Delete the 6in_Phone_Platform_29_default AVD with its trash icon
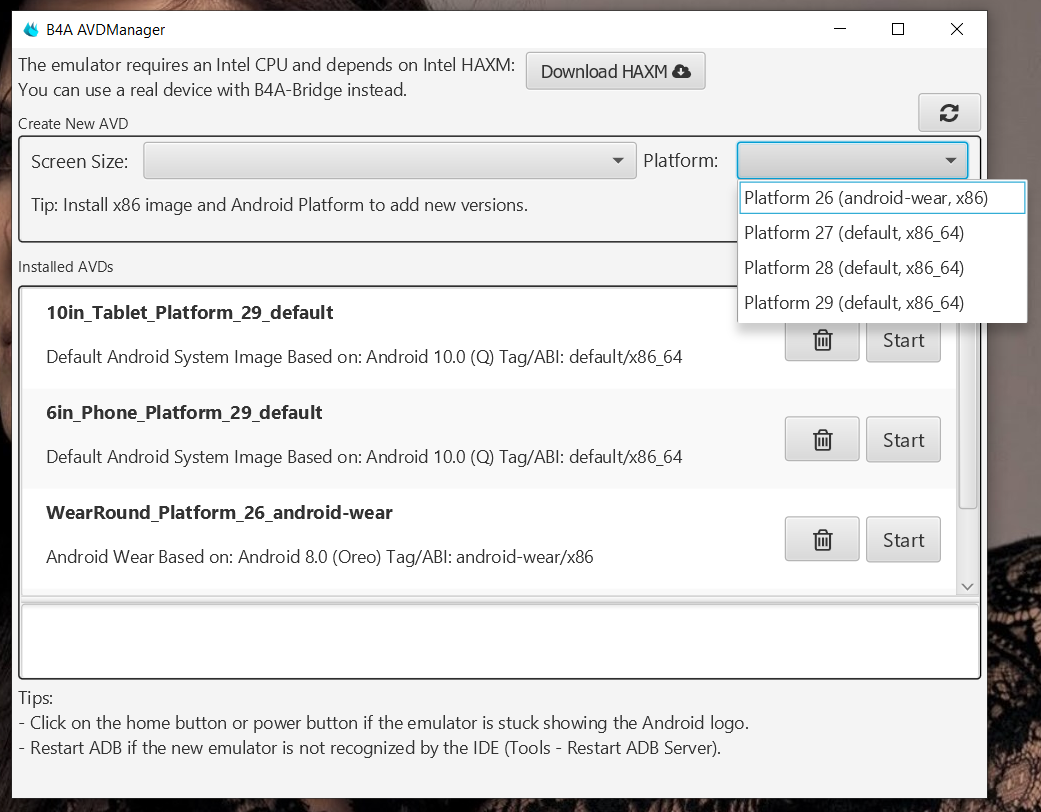Image resolution: width=1041 pixels, height=812 pixels. (x=822, y=439)
